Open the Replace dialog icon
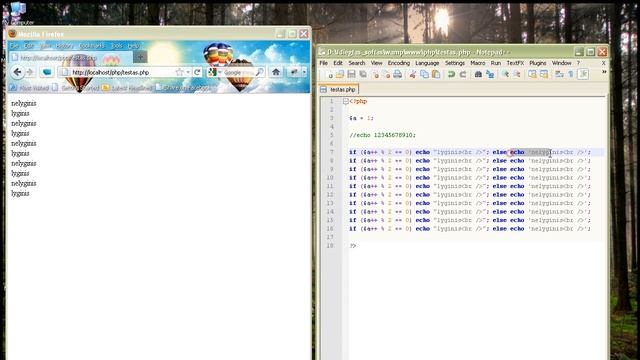 (490, 75)
